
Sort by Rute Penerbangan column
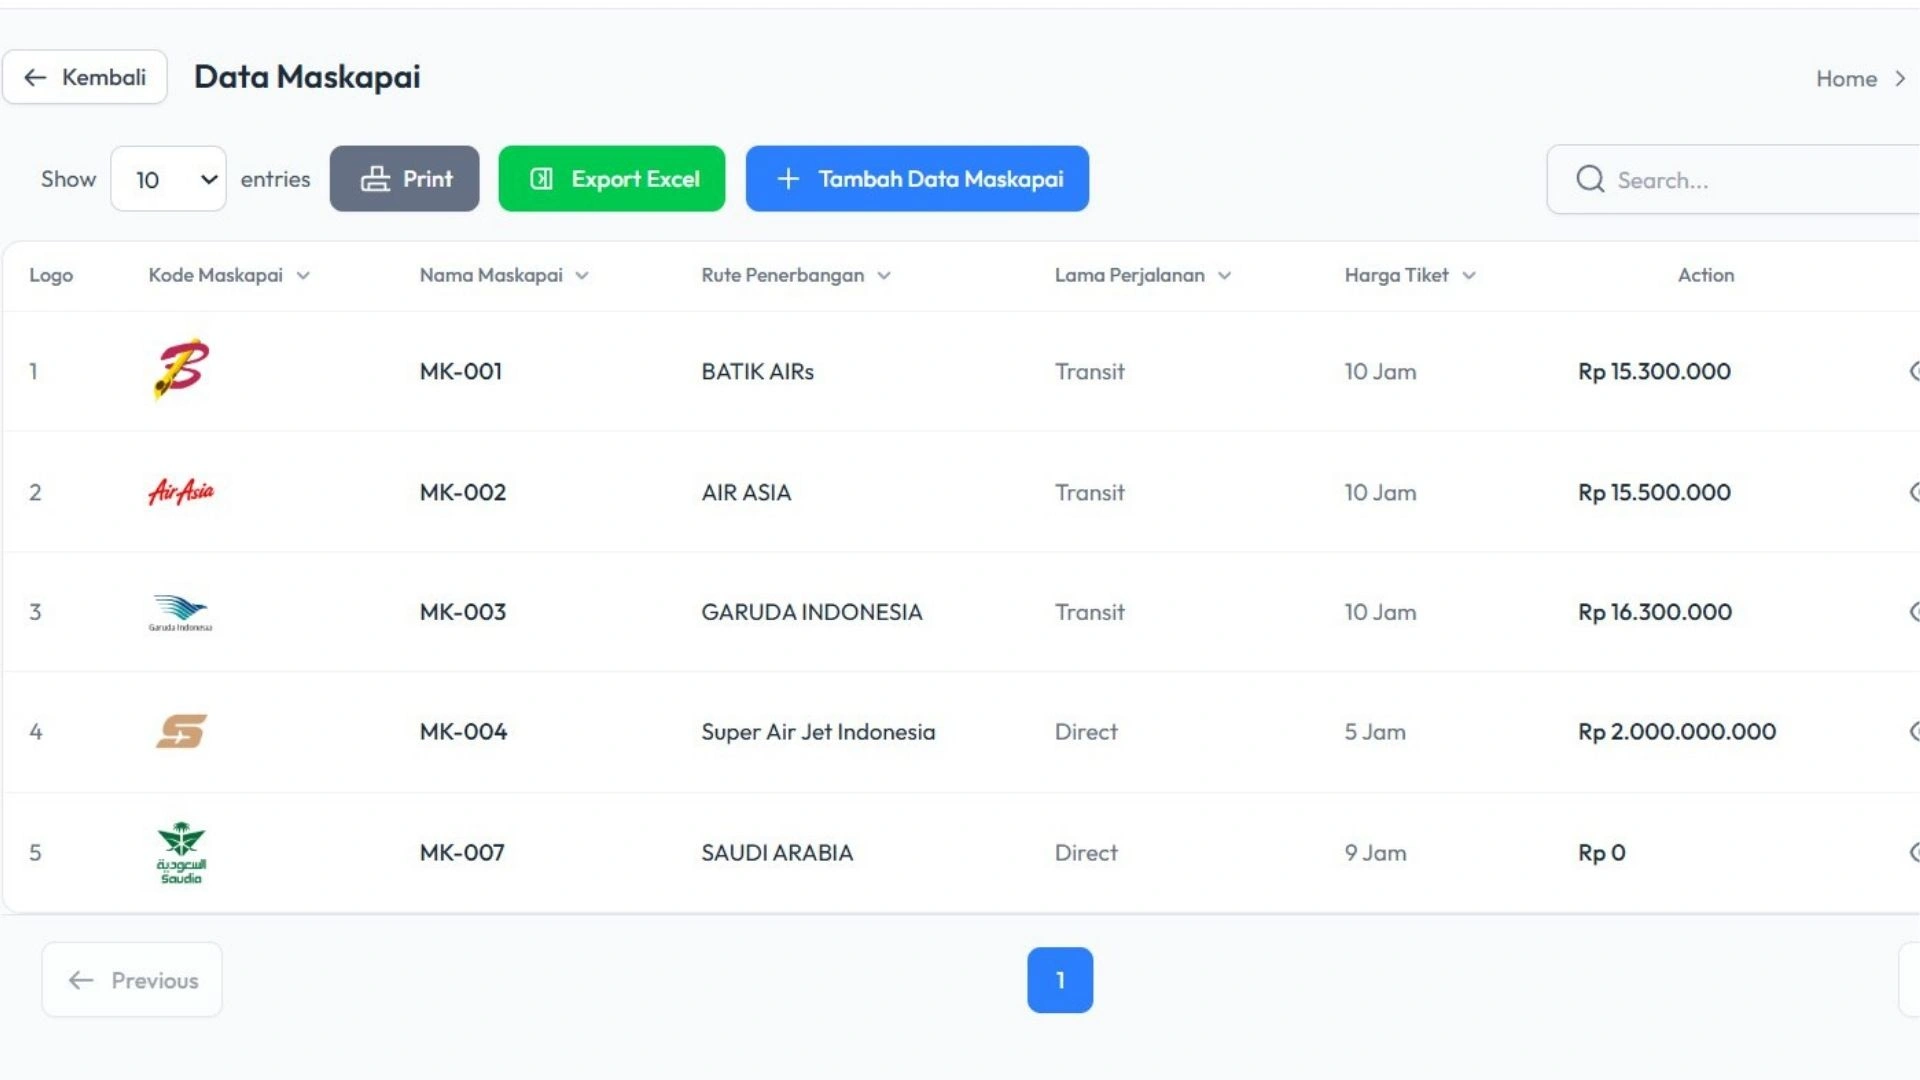coord(884,275)
